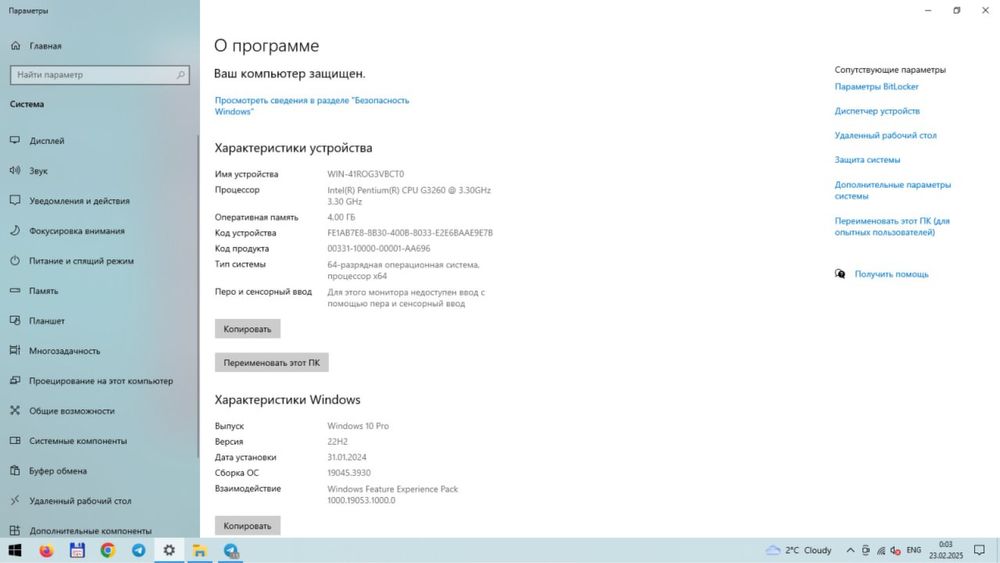Screen dimensions: 1000x563
Task: Click the Многозадачность icon in sidebar
Action: [x=15, y=351]
